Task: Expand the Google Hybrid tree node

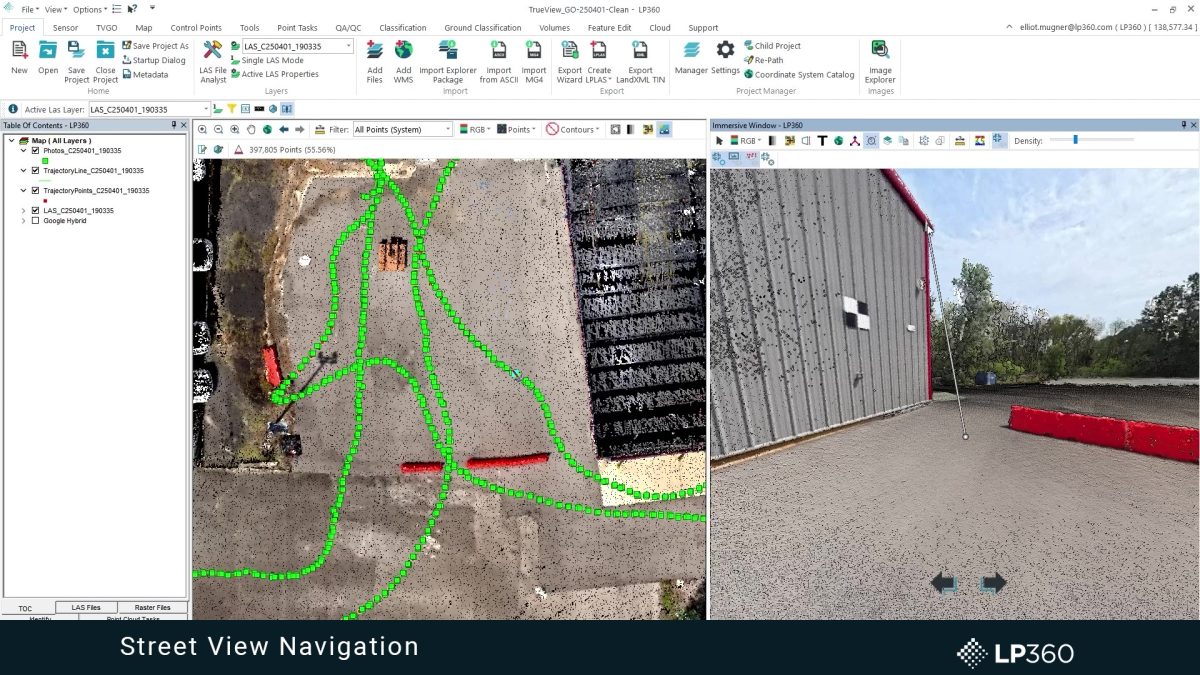Action: click(x=23, y=220)
